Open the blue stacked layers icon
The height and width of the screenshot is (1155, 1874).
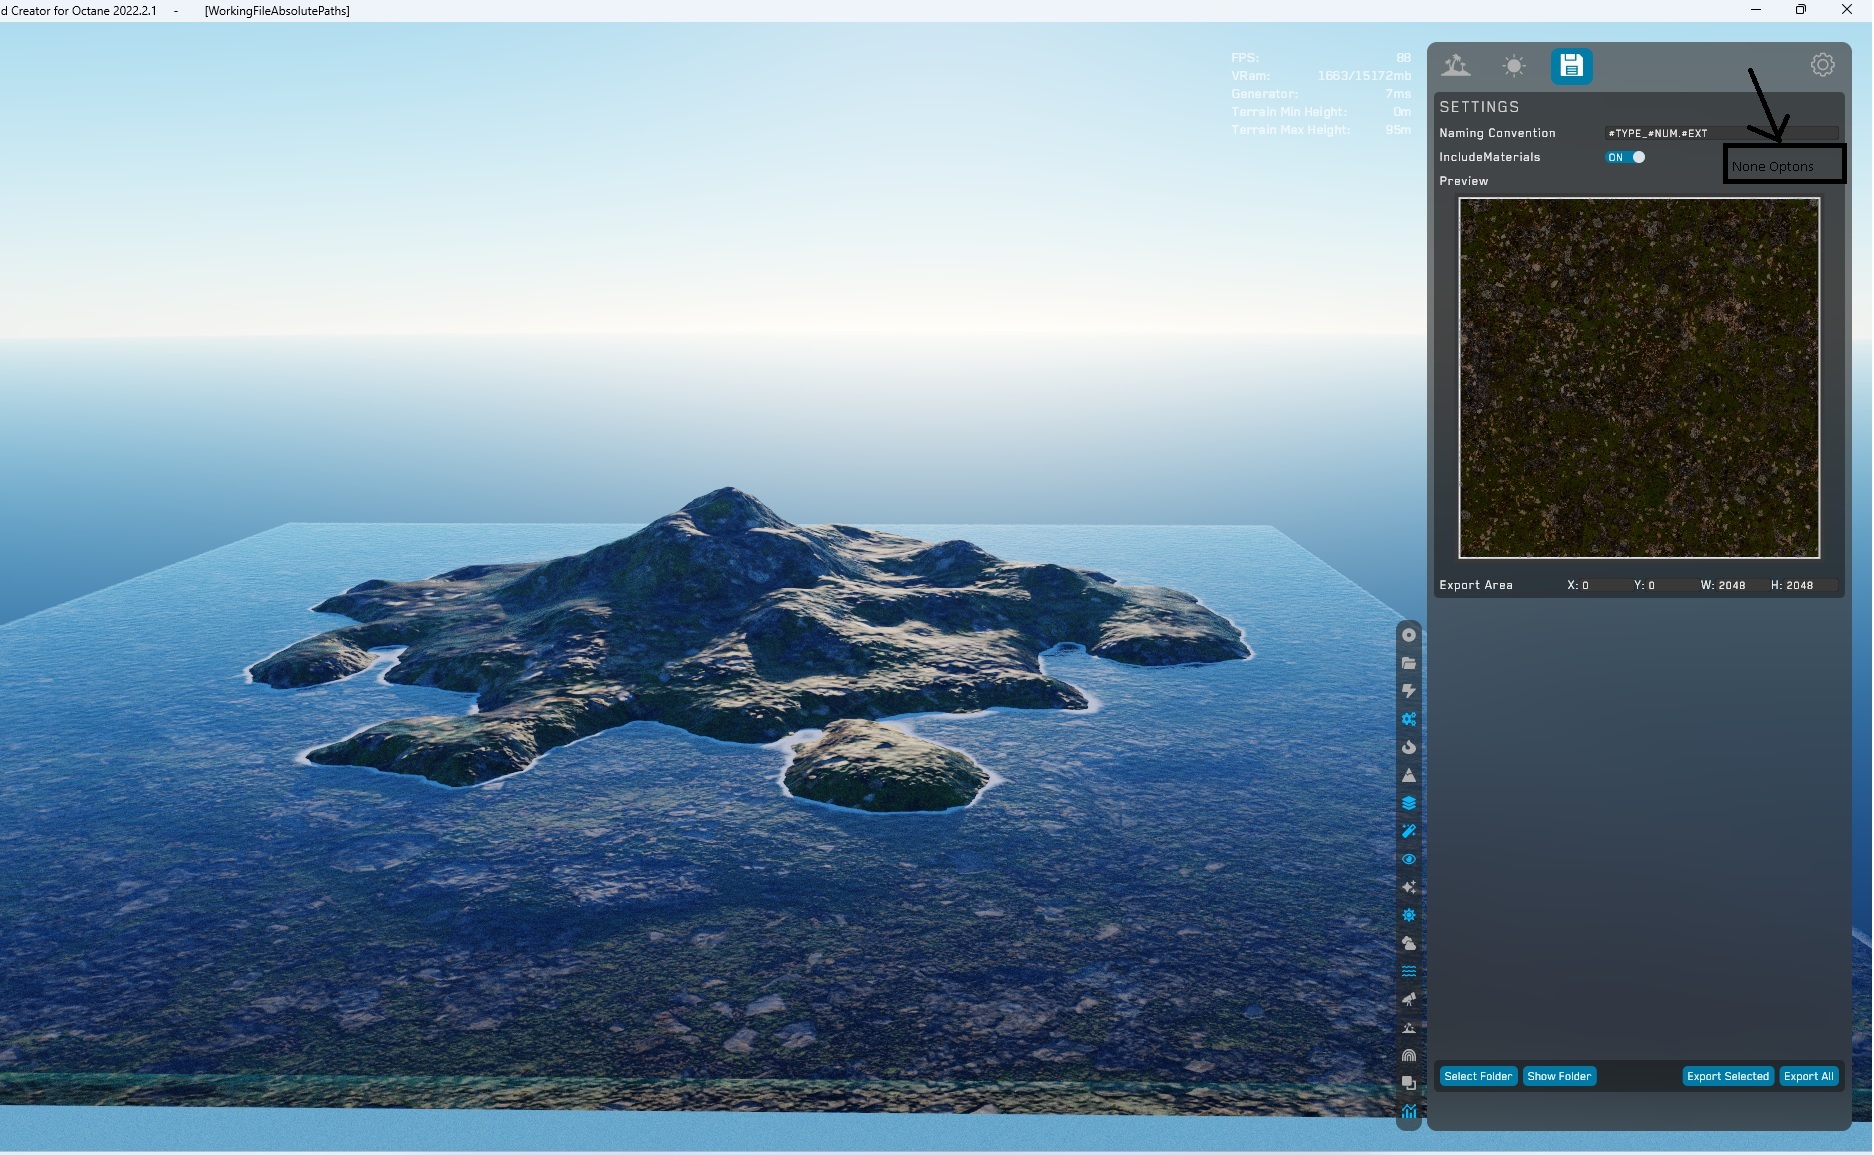tap(1409, 803)
